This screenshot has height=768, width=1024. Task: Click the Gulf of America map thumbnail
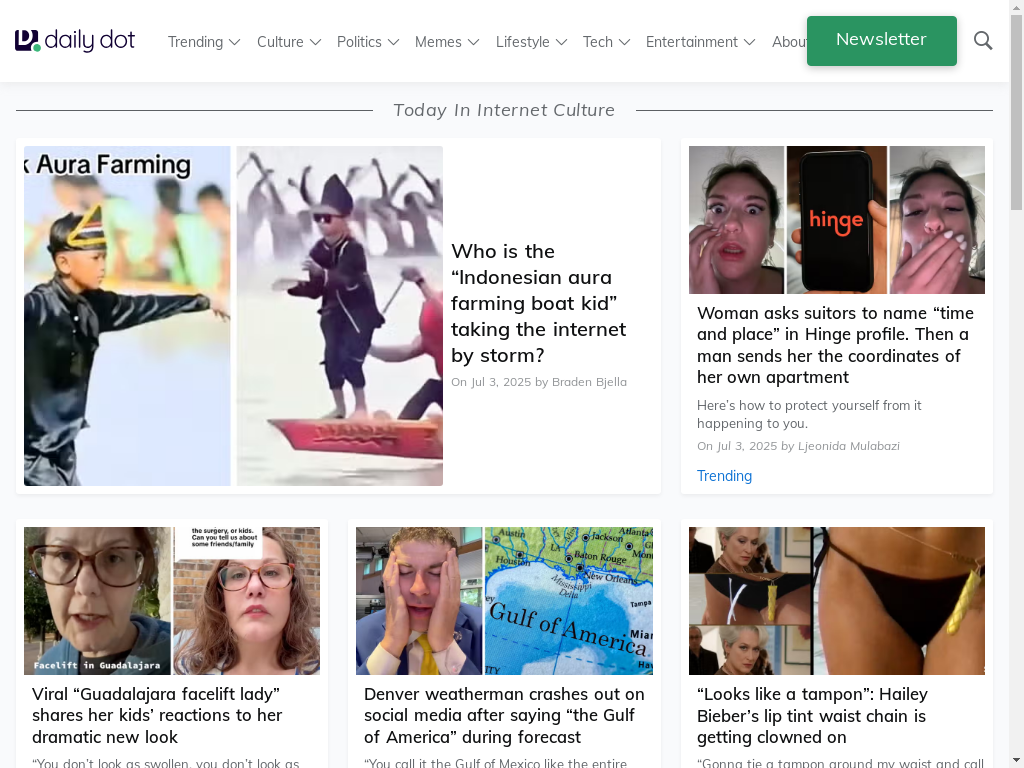pyautogui.click(x=504, y=601)
